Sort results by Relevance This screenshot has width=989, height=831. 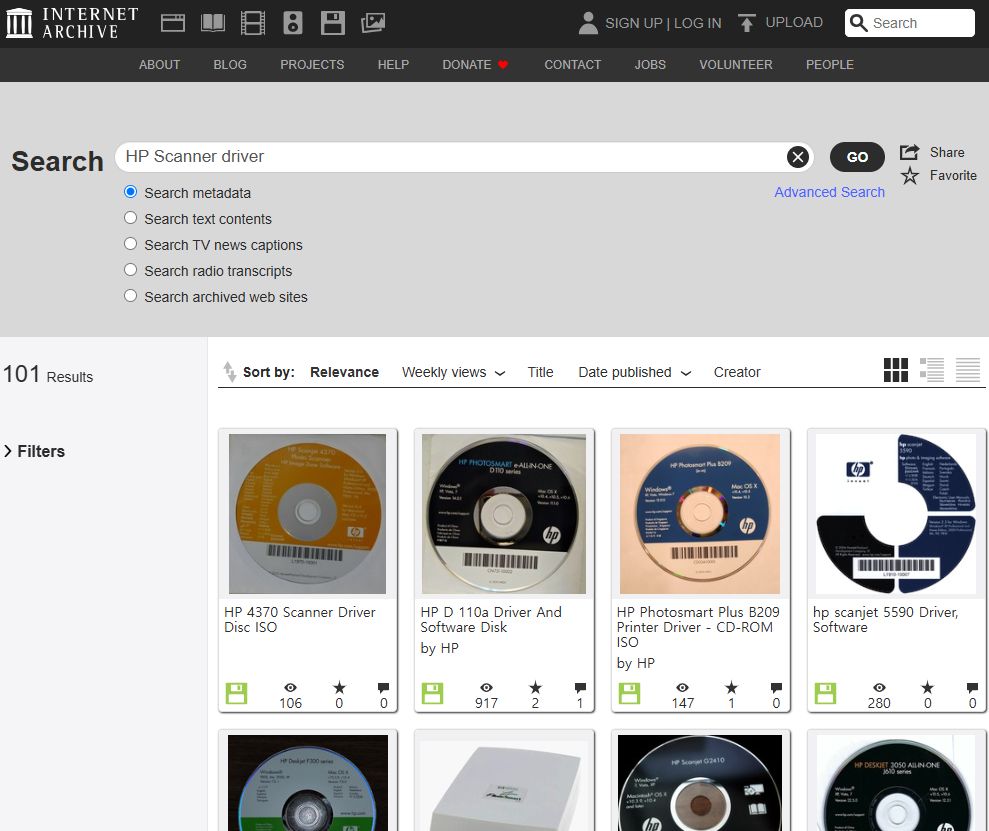[344, 373]
